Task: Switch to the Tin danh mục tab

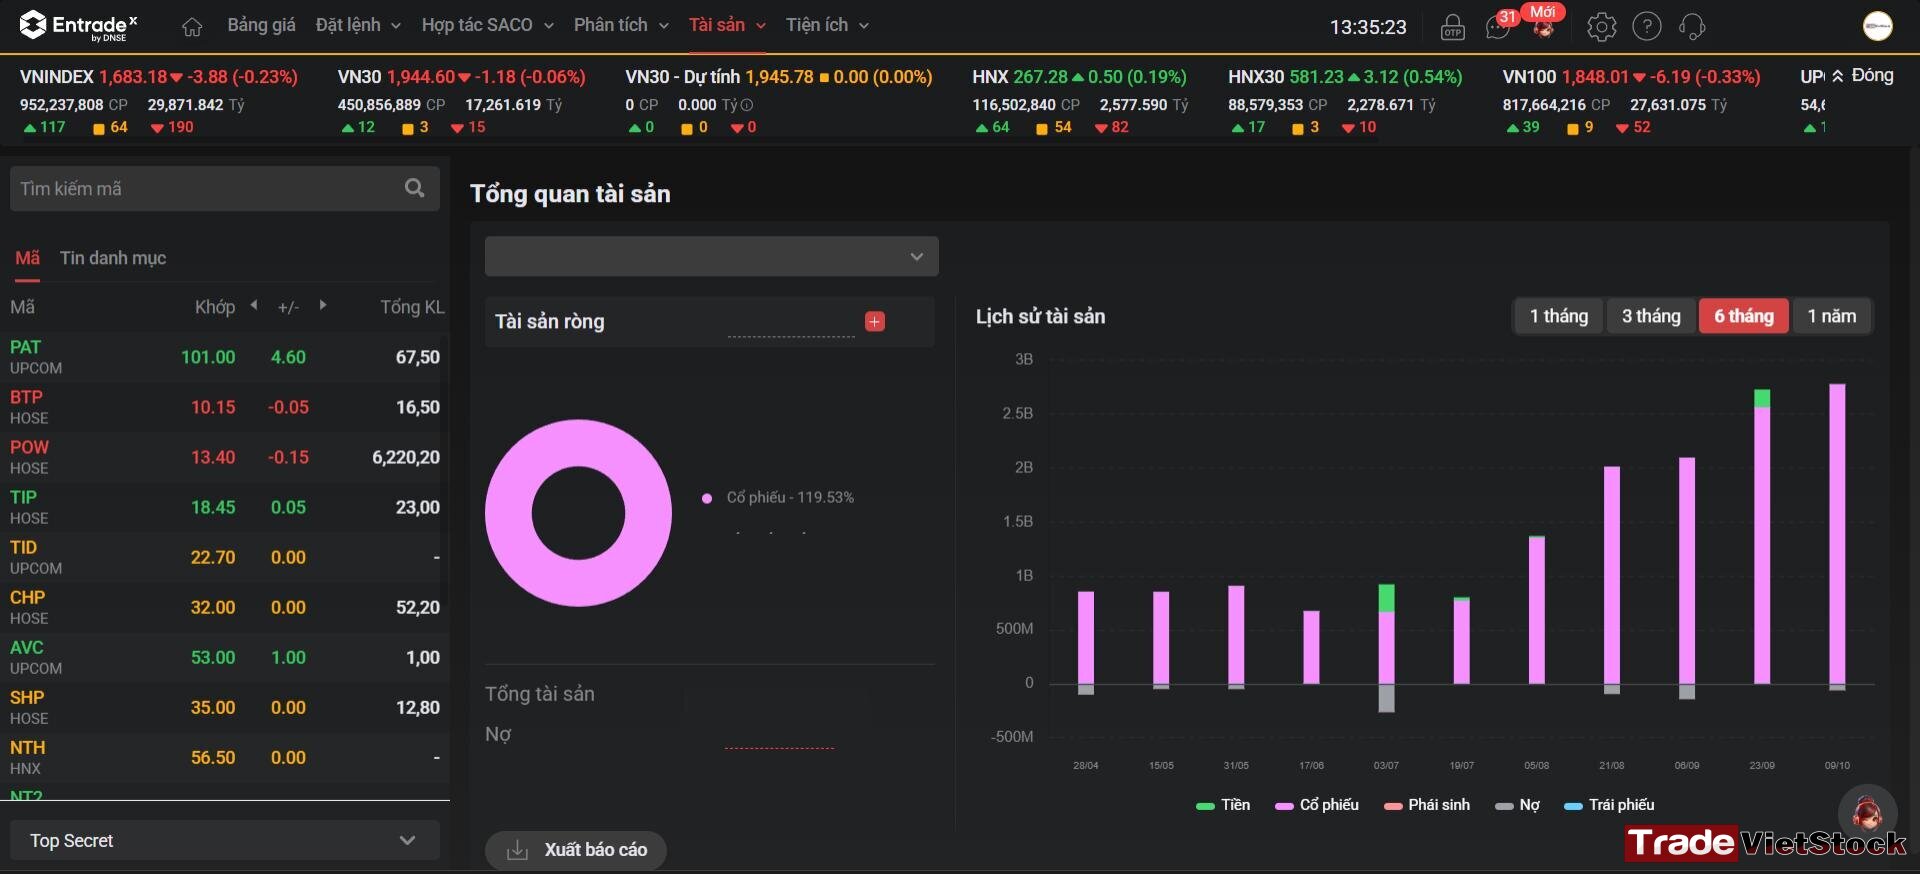Action: coord(113,258)
